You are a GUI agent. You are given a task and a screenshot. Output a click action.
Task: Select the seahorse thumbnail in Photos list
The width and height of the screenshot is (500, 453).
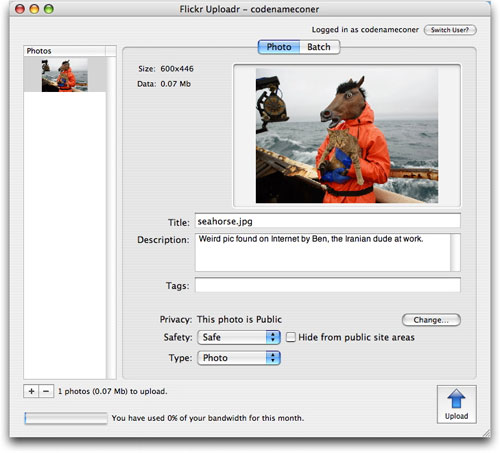point(65,75)
